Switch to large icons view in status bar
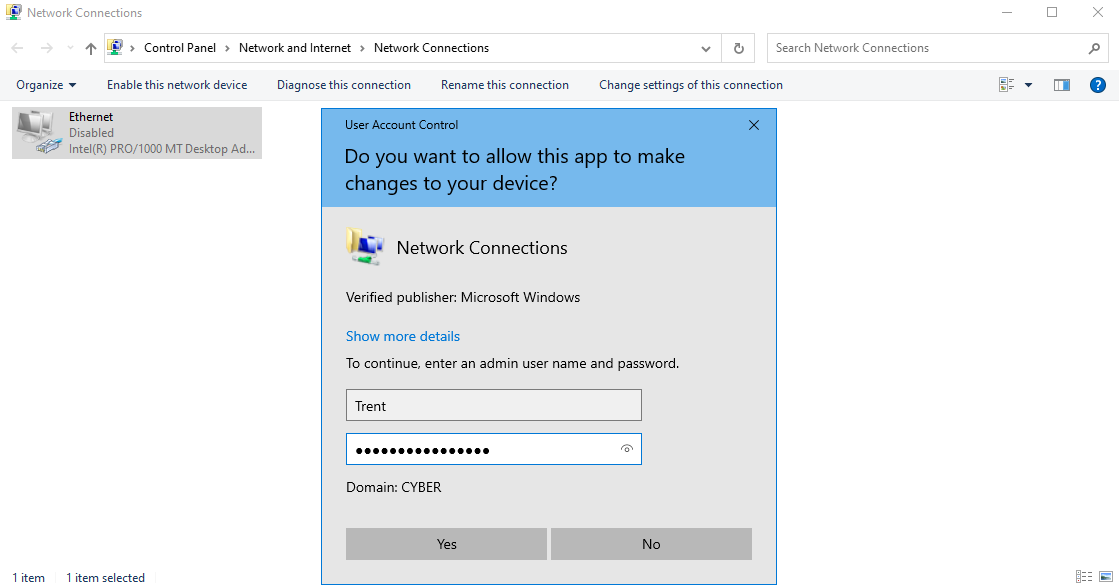The image size is (1119, 586). [1104, 577]
